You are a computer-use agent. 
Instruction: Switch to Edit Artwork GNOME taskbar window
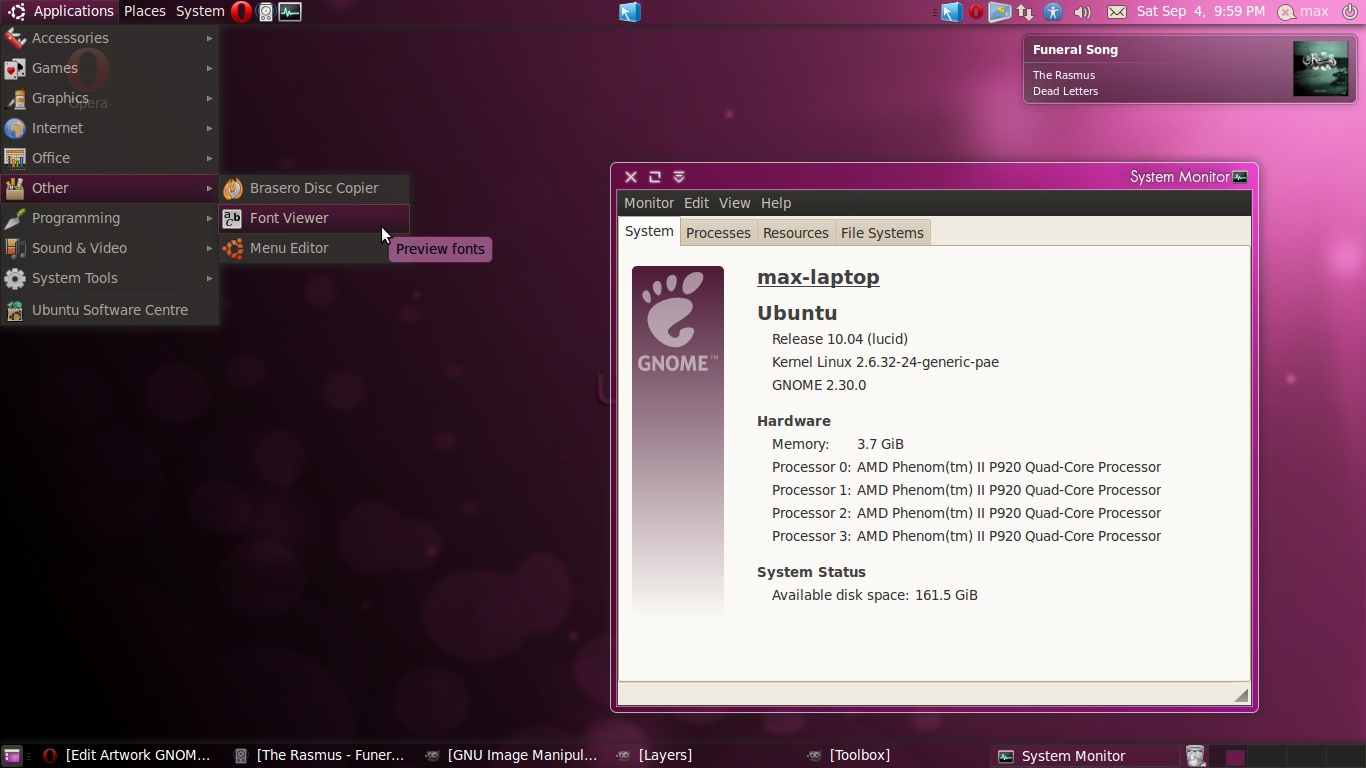[x=127, y=756]
